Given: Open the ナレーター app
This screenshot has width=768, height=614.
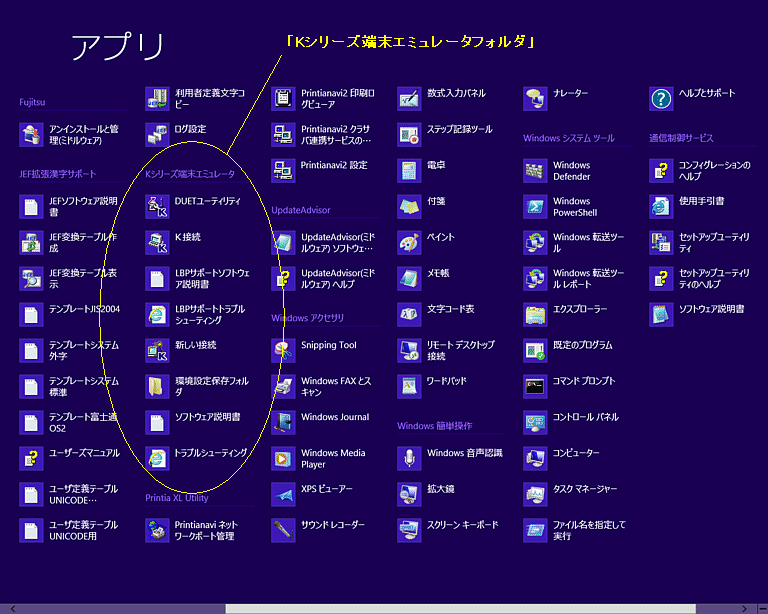Looking at the screenshot, I should point(535,98).
